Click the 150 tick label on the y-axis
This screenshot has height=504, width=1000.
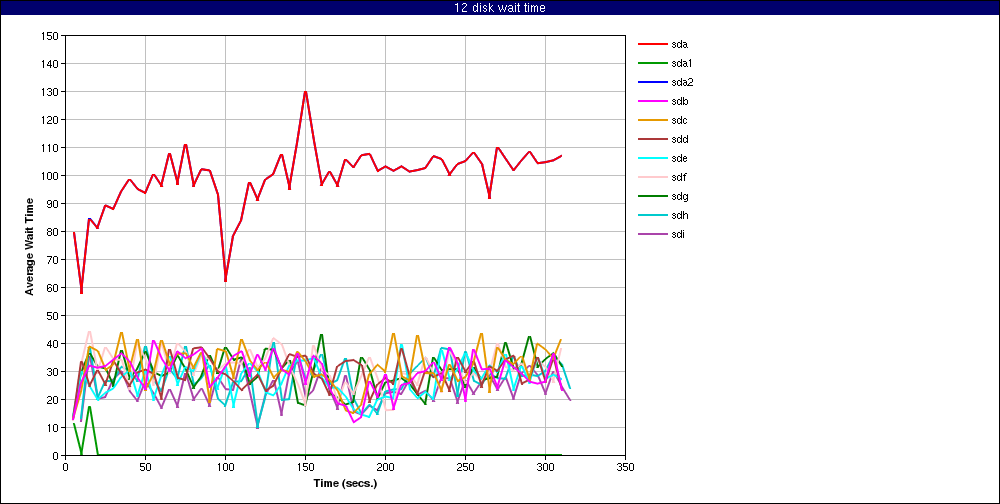click(x=50, y=36)
